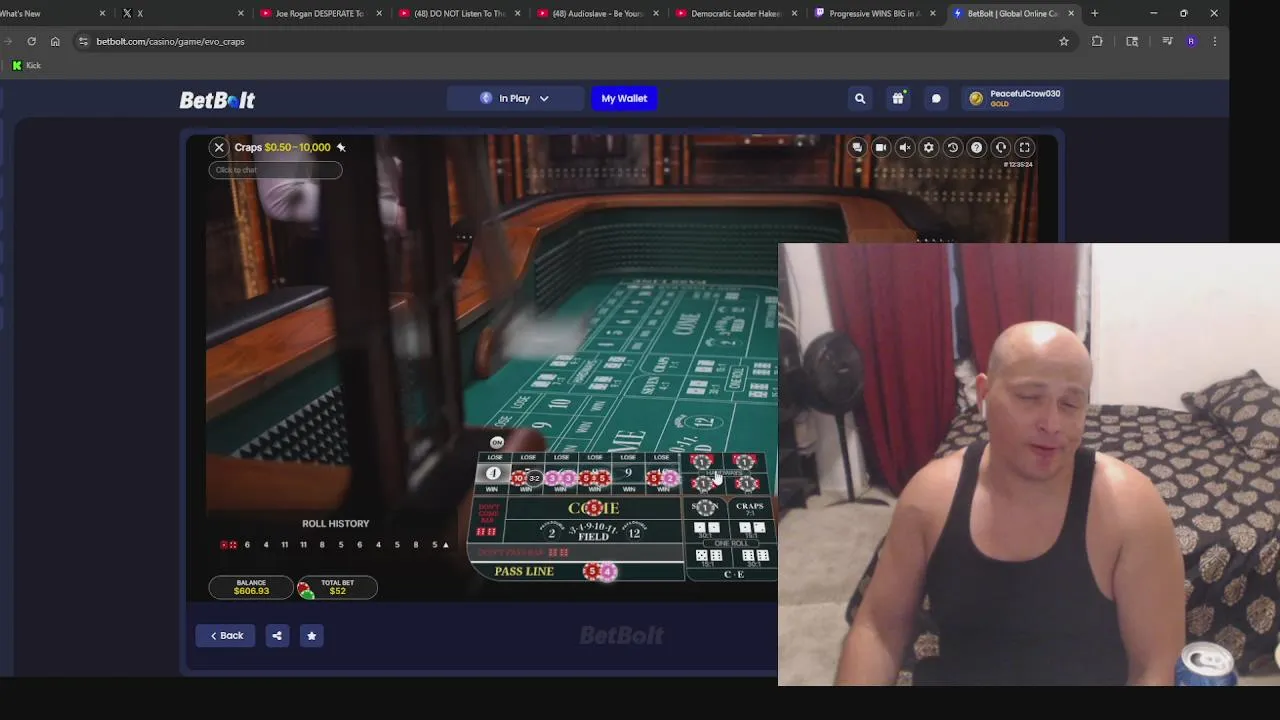The image size is (1280, 720).
Task: View site information icon in address bar
Action: pyautogui.click(x=83, y=41)
